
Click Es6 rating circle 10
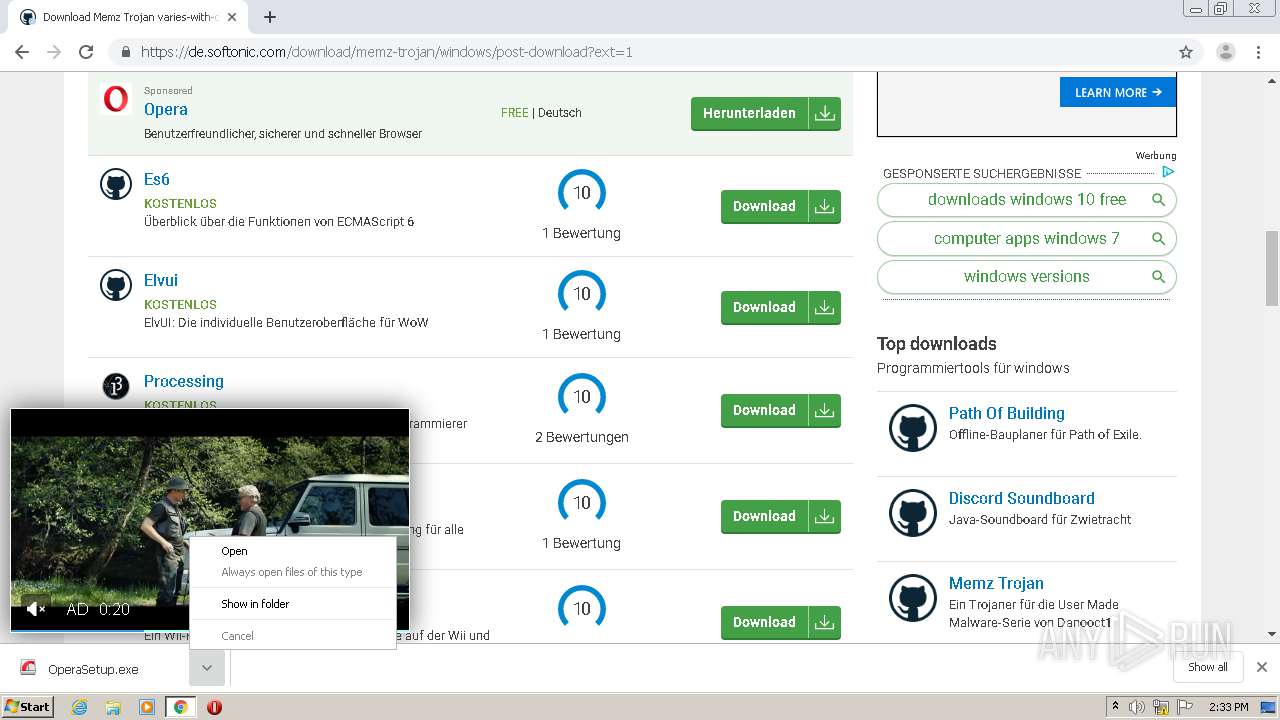coord(581,192)
